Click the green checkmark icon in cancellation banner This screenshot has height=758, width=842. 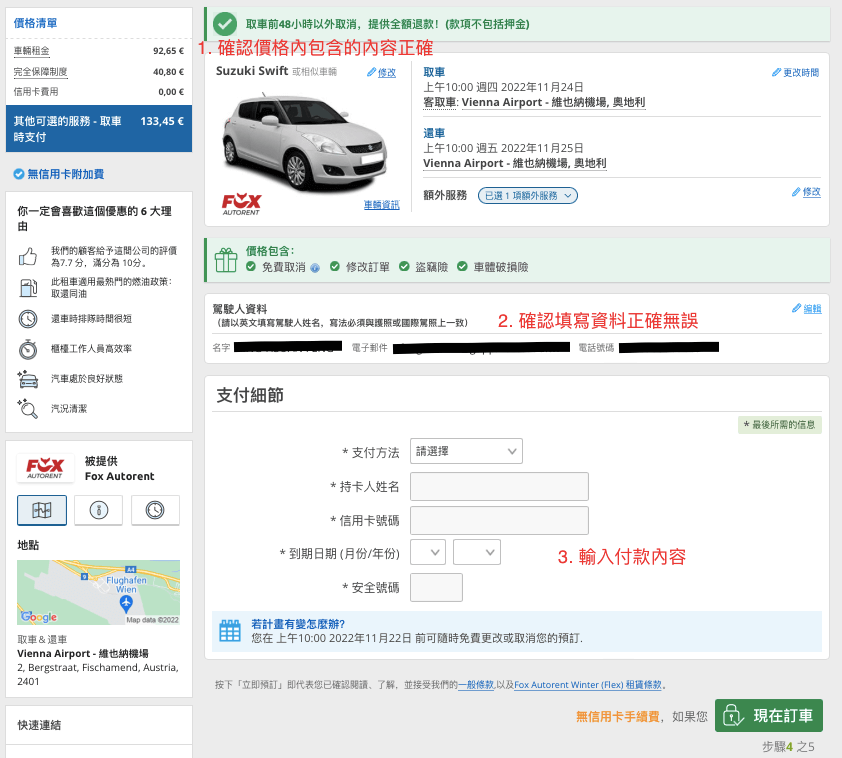(225, 24)
